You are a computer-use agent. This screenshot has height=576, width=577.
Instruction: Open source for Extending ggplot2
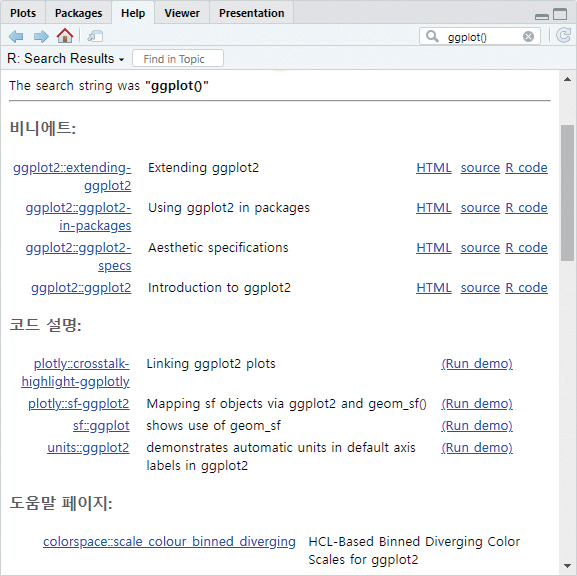[x=480, y=168]
